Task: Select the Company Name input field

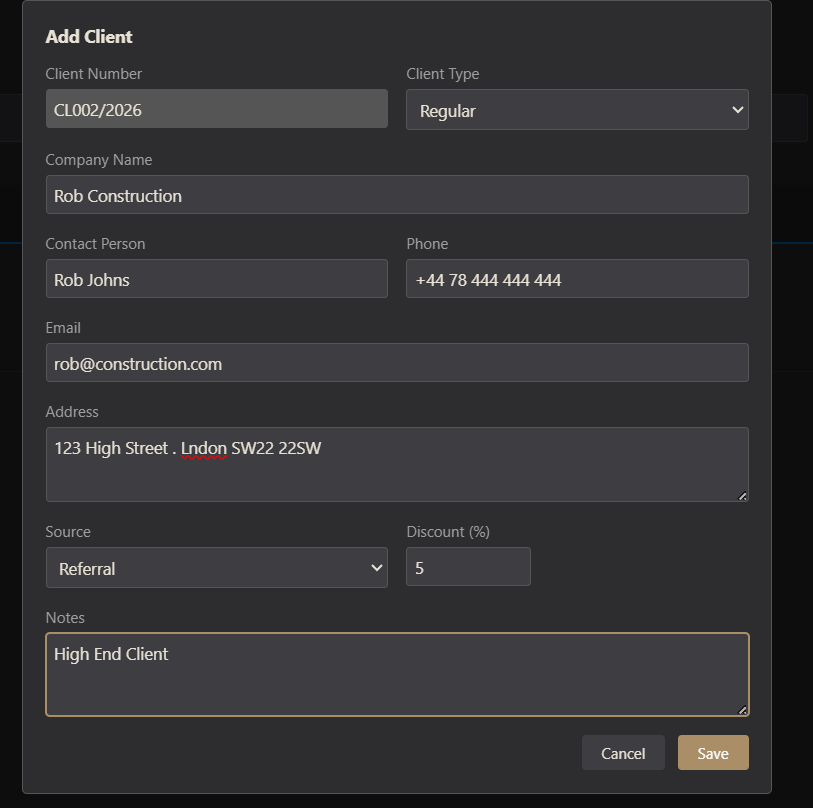Action: [x=396, y=195]
